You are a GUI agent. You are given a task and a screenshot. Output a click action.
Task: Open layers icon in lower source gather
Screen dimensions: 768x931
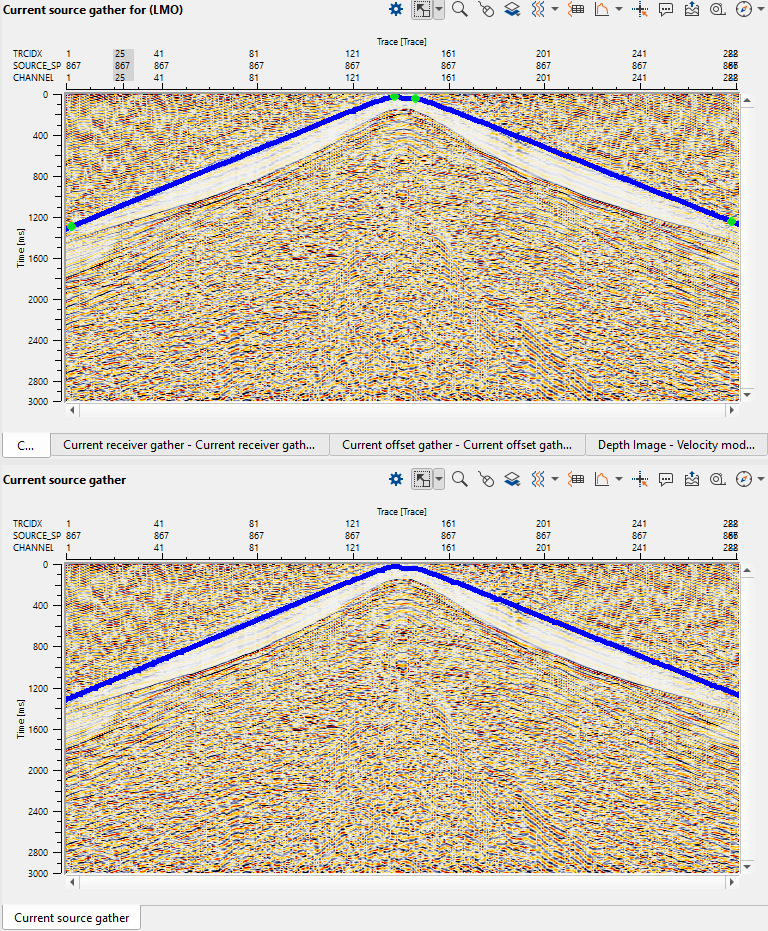pyautogui.click(x=512, y=479)
